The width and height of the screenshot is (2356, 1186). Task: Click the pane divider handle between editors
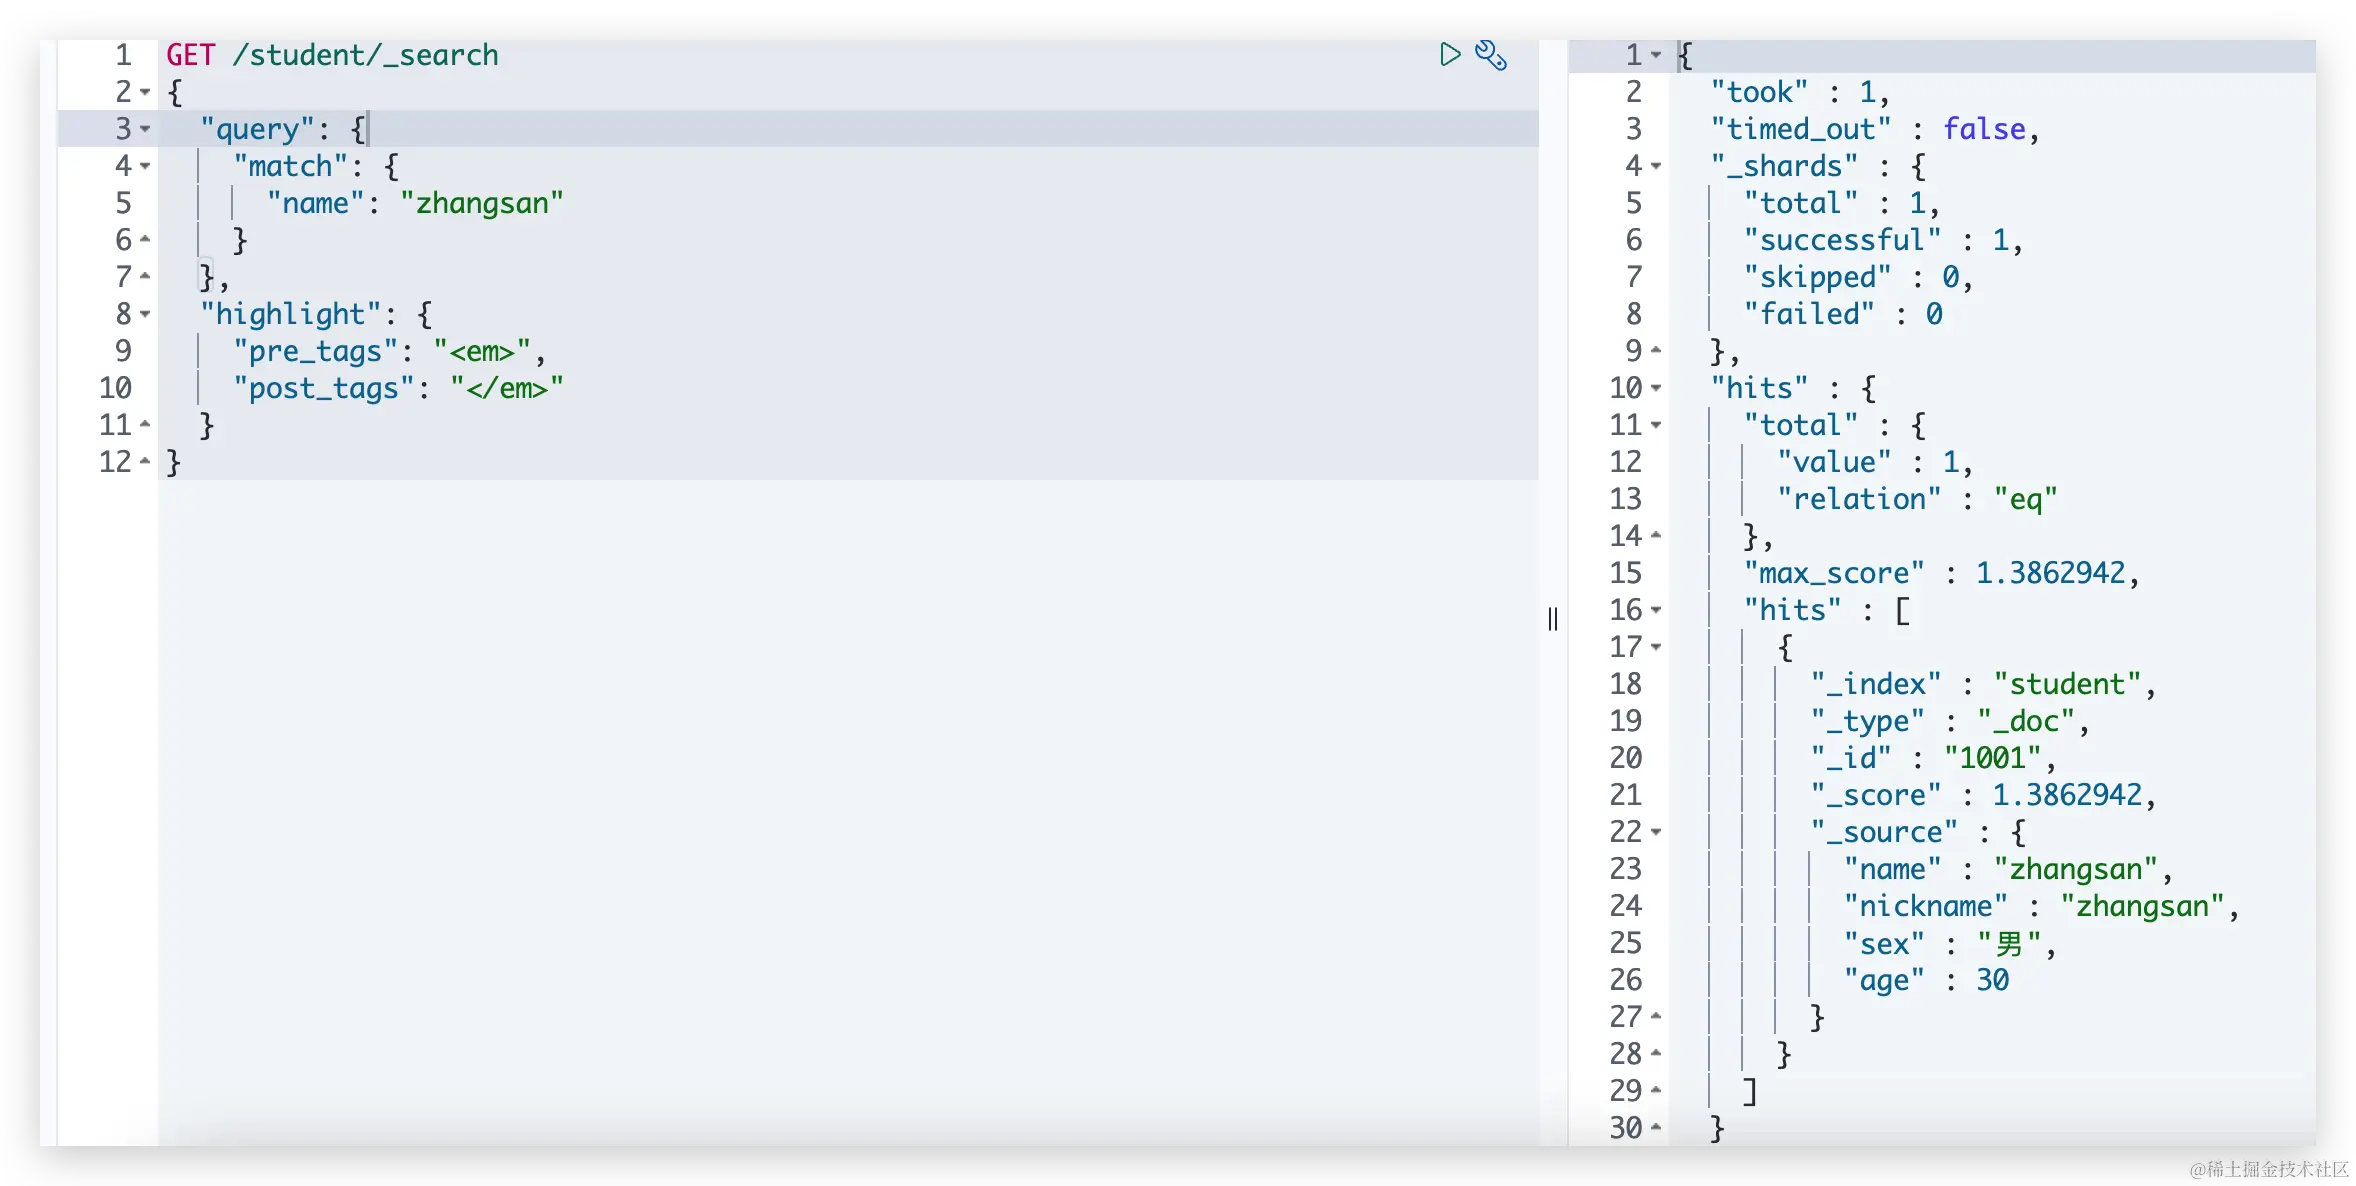coord(1552,619)
